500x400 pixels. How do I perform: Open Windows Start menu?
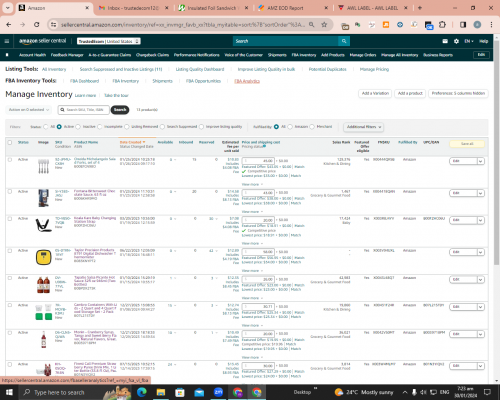tap(9, 392)
